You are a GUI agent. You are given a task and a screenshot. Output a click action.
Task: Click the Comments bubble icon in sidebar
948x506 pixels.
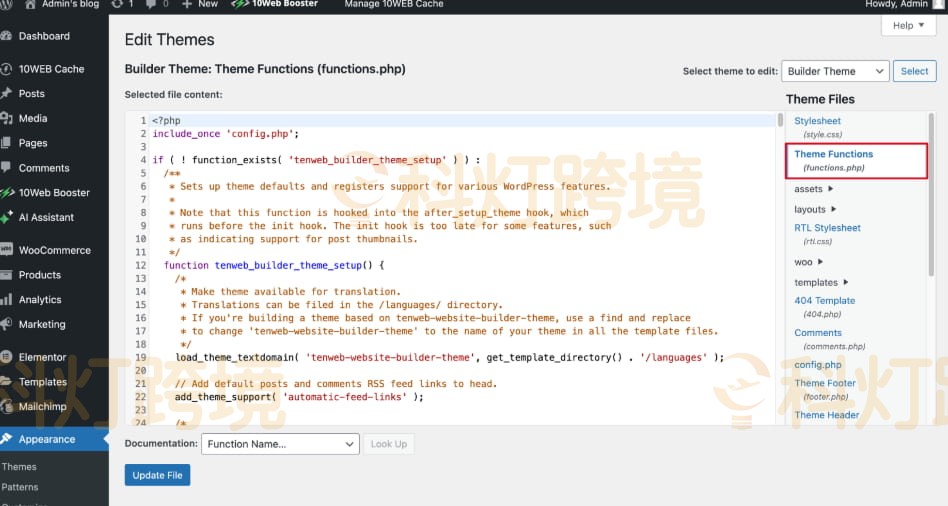tap(7, 168)
